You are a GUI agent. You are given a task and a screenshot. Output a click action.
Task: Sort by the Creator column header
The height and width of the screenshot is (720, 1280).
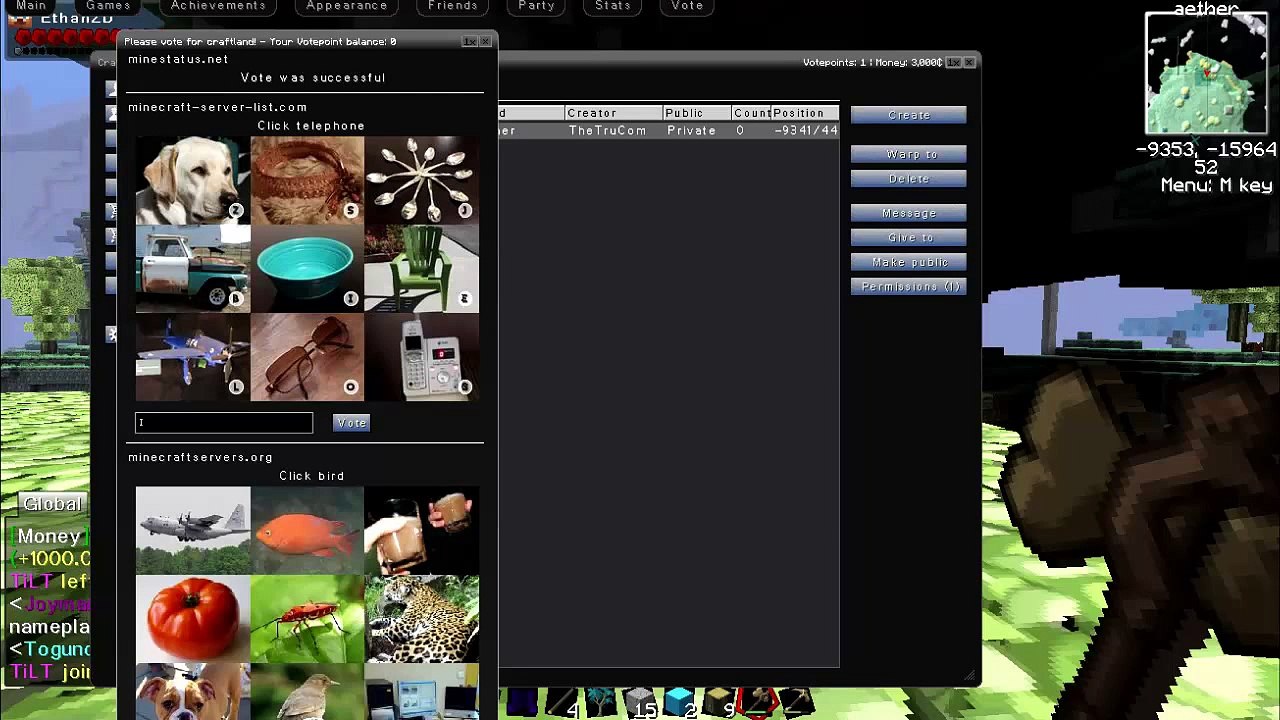pos(614,113)
